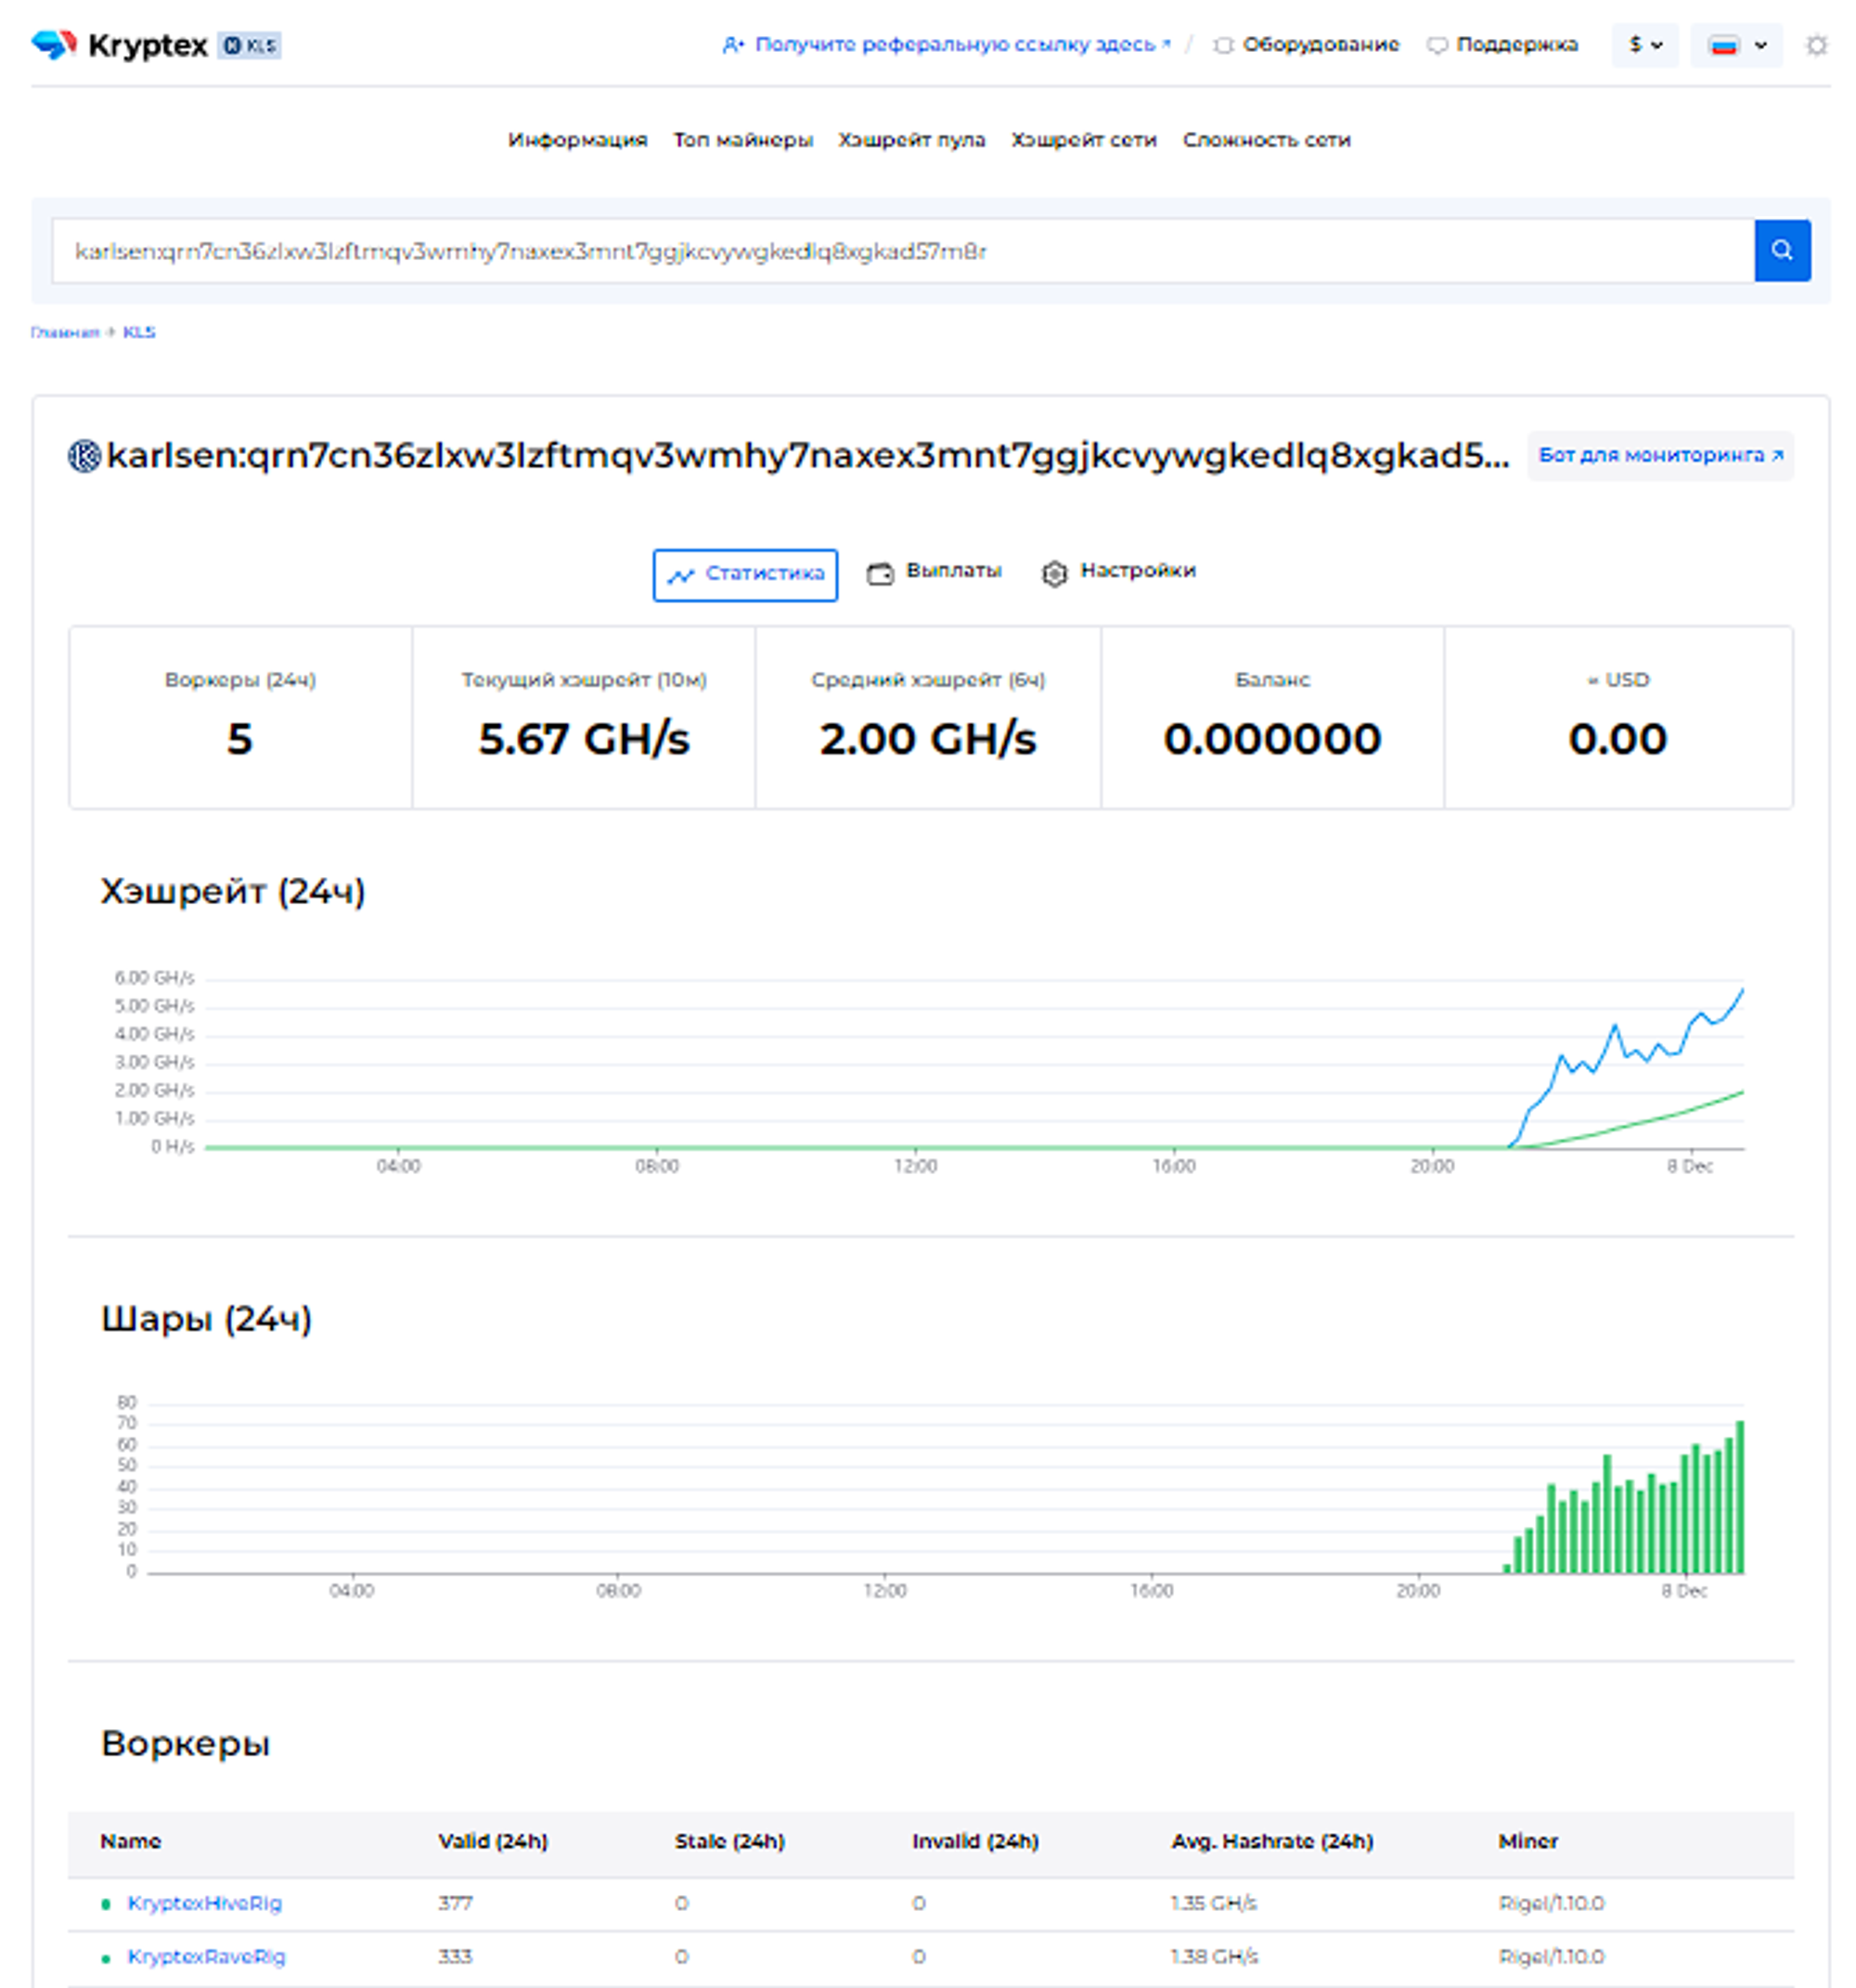Click the Kryptex logo
Image resolution: width=1856 pixels, height=1988 pixels.
[119, 45]
